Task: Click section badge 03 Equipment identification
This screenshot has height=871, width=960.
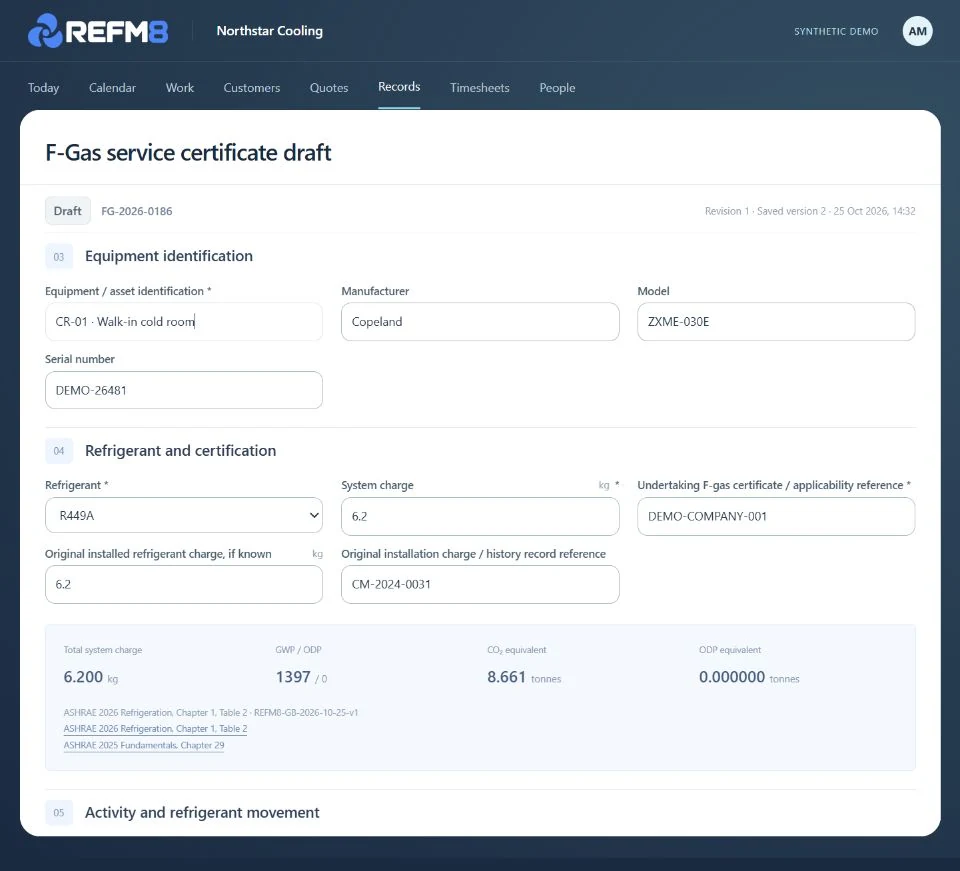Action: click(59, 256)
